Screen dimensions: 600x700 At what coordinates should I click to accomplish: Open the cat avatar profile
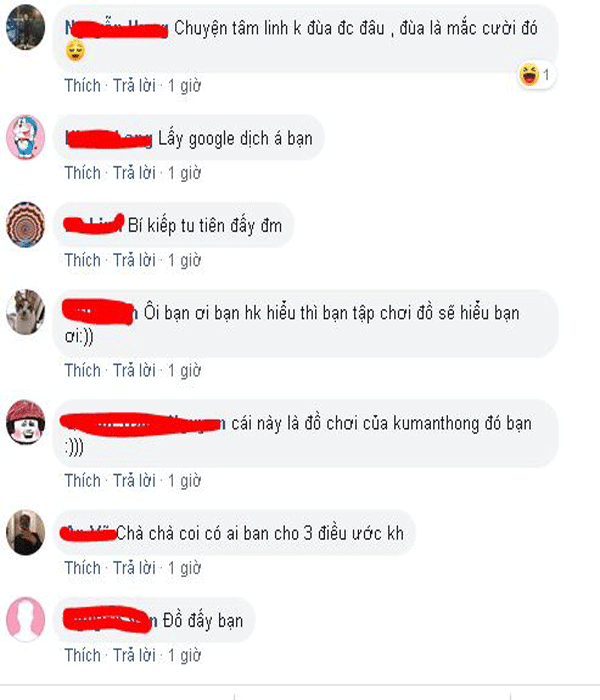[x=25, y=312]
